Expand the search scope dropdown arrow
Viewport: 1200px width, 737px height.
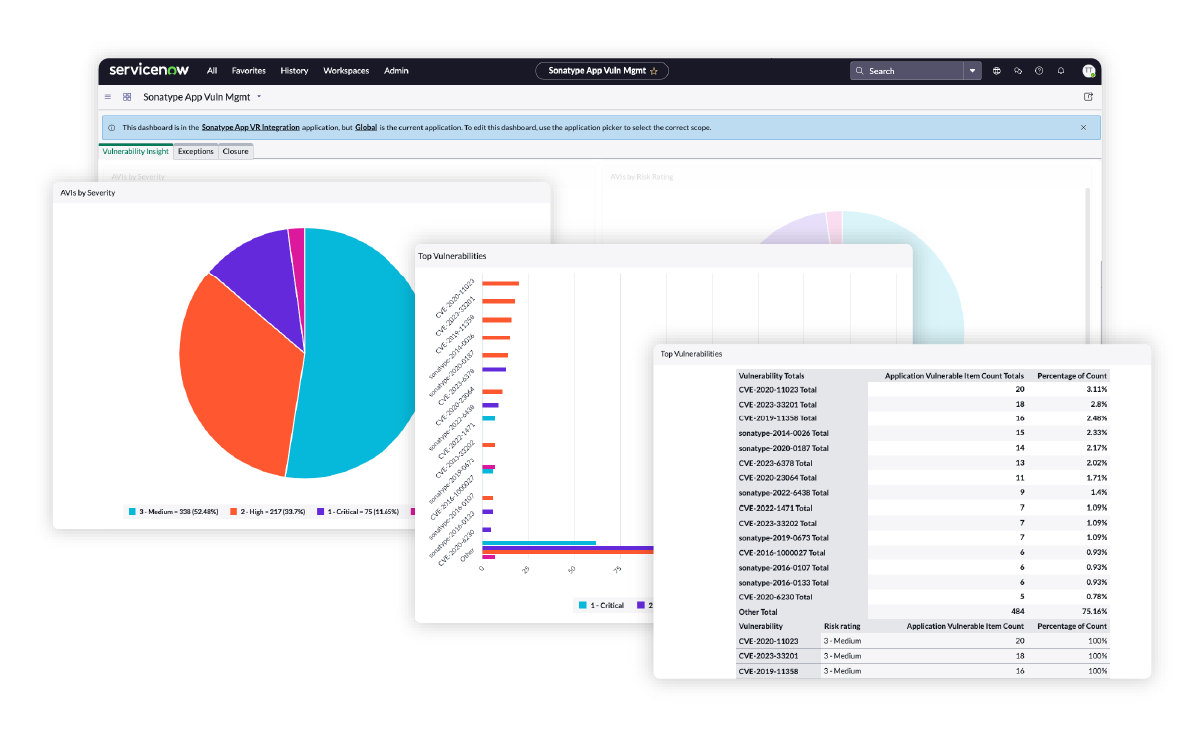point(973,71)
